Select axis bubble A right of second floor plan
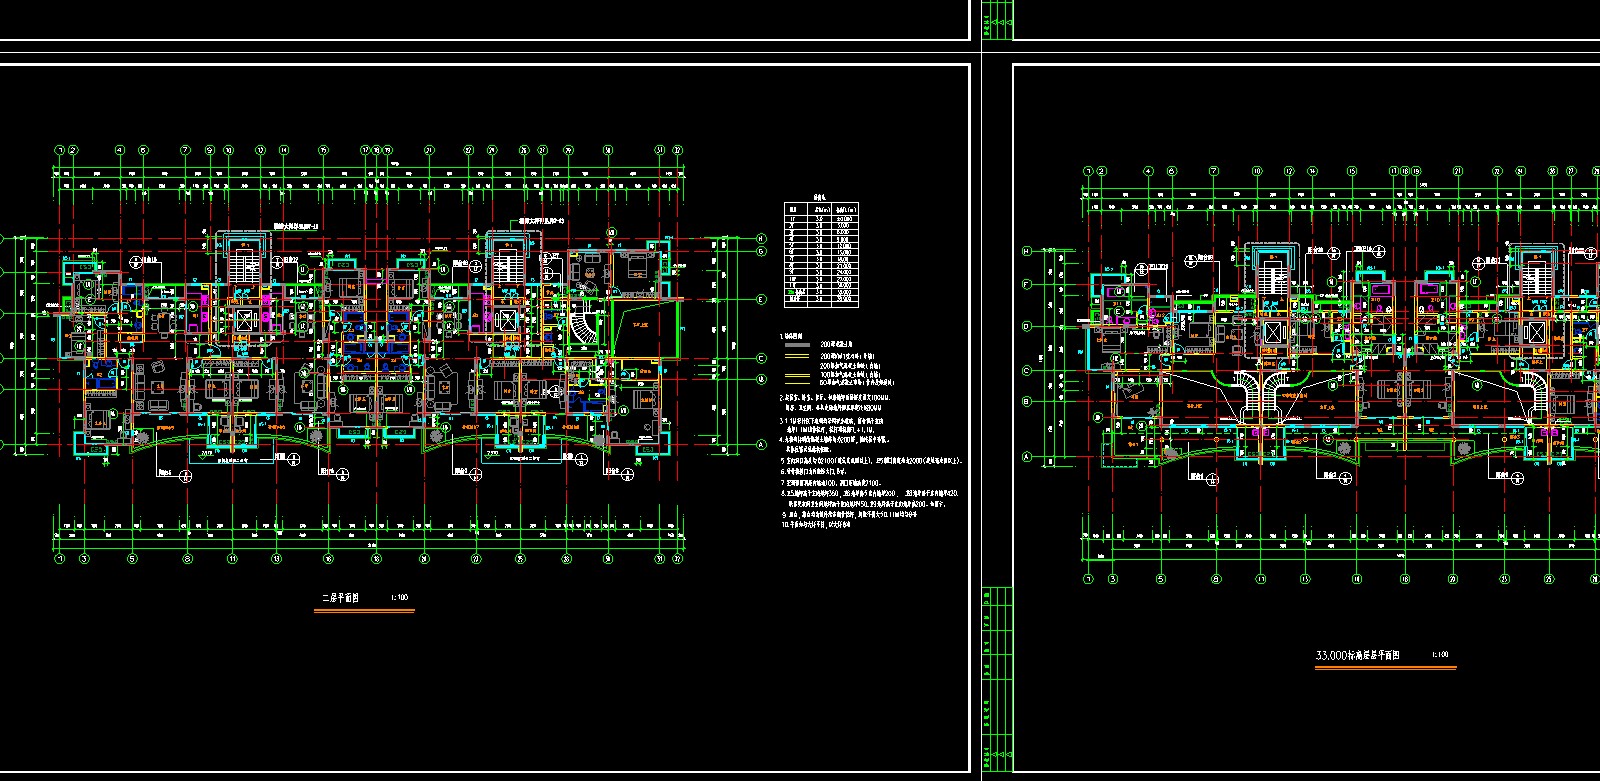This screenshot has width=1600, height=781. pyautogui.click(x=761, y=445)
